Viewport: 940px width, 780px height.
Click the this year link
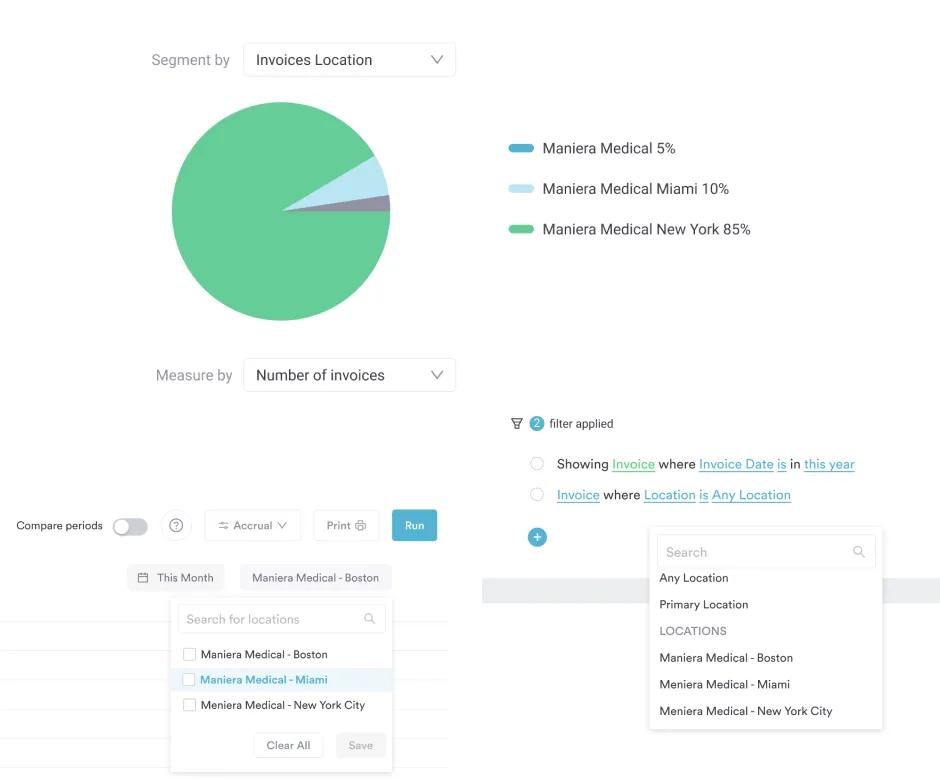829,464
